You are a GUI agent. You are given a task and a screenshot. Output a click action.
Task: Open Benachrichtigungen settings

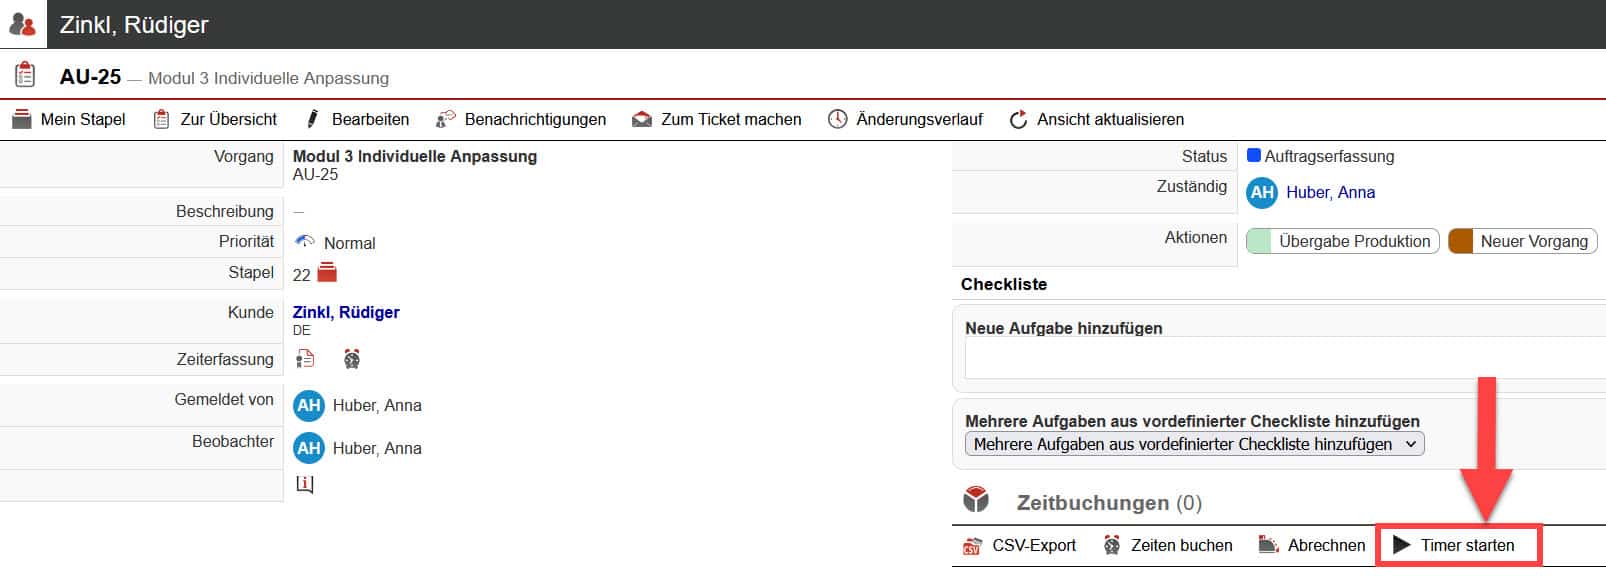(521, 119)
